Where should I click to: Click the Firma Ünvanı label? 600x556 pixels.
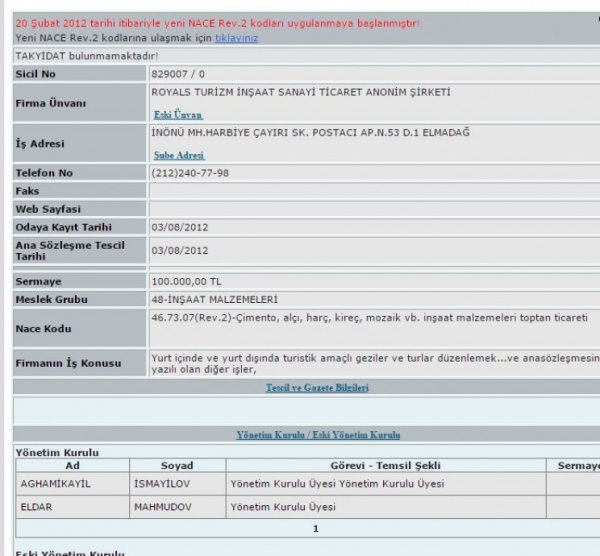[x=51, y=104]
